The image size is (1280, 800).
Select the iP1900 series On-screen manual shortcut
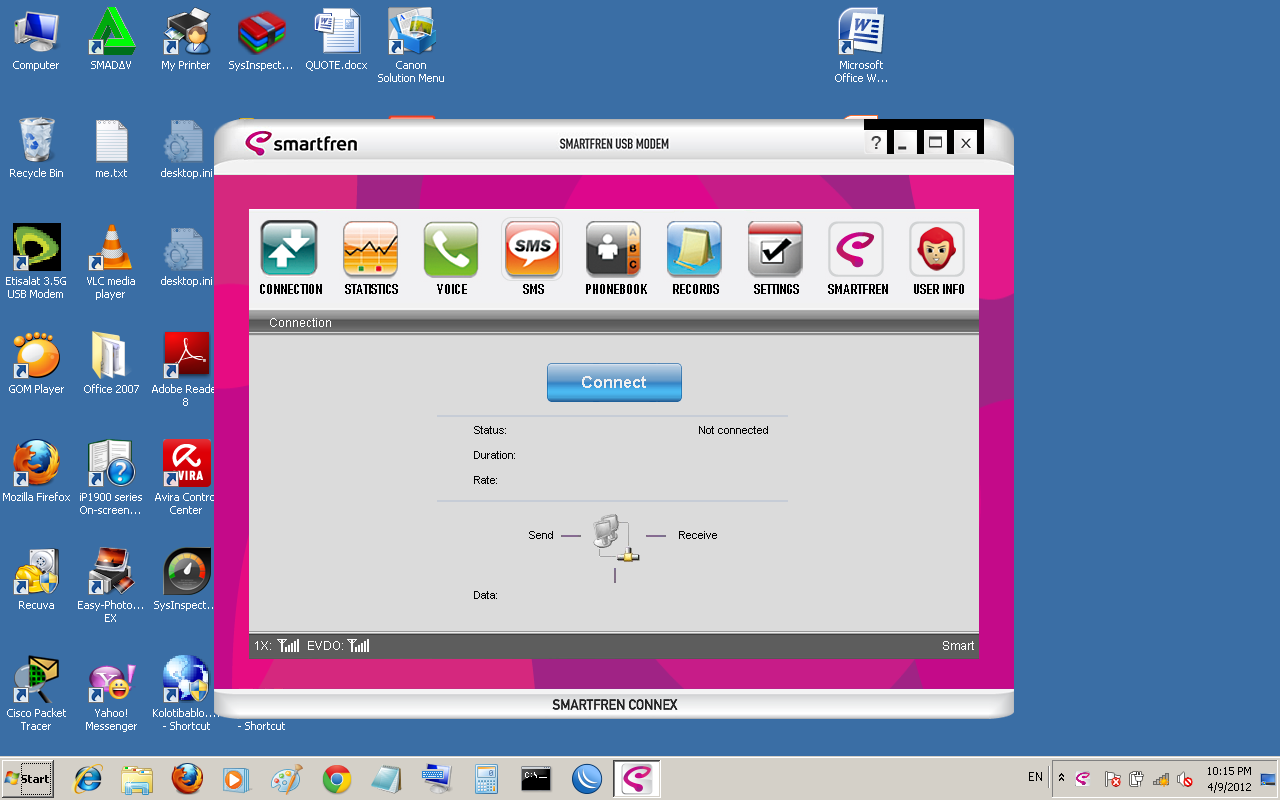[x=111, y=478]
